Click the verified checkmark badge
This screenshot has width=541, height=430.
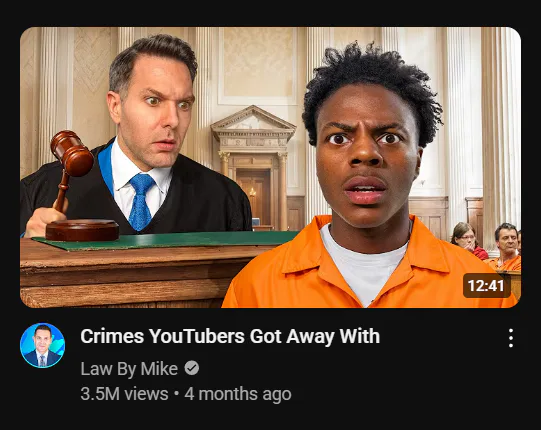tap(191, 368)
